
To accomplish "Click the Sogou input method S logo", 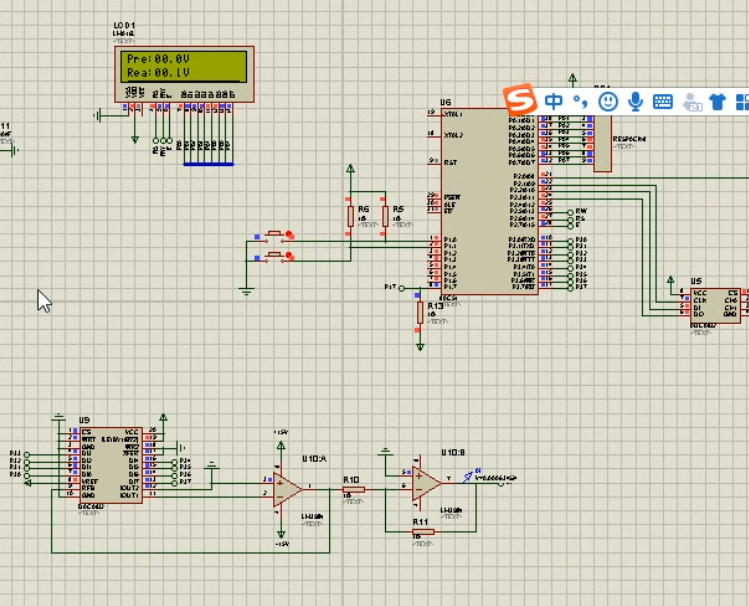I will pos(519,99).
